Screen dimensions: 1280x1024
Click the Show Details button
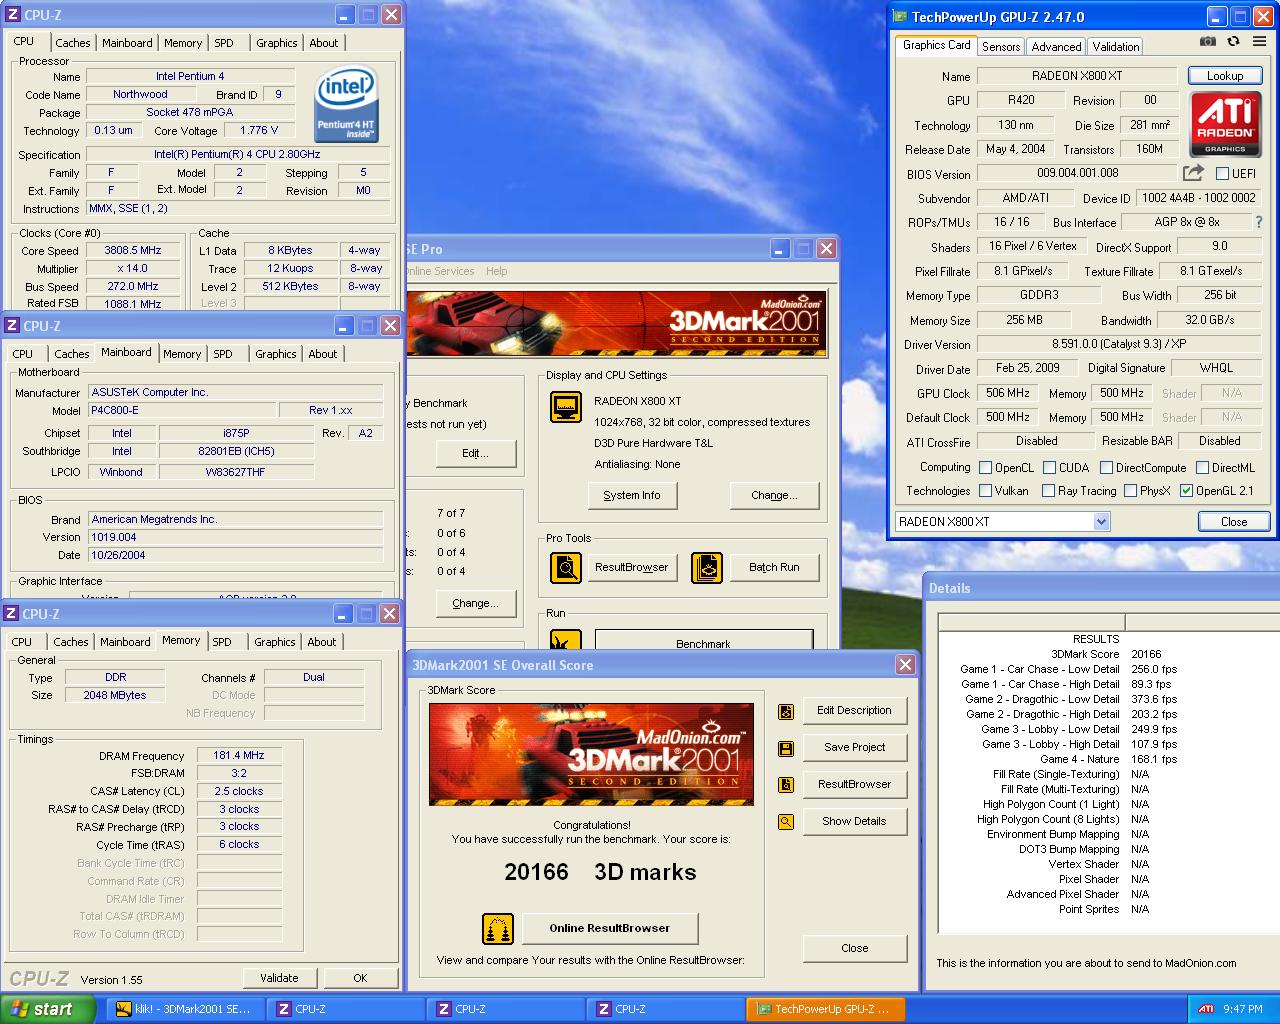pyautogui.click(x=854, y=822)
